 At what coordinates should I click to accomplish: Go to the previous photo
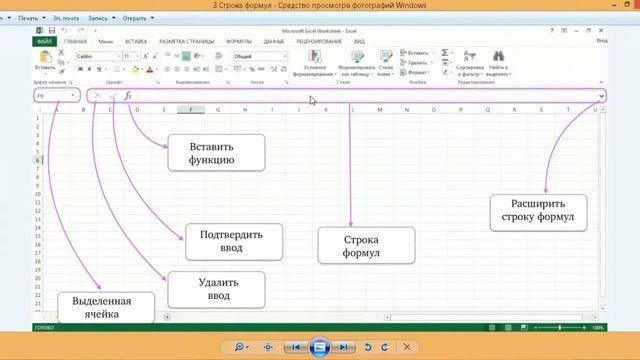point(296,347)
